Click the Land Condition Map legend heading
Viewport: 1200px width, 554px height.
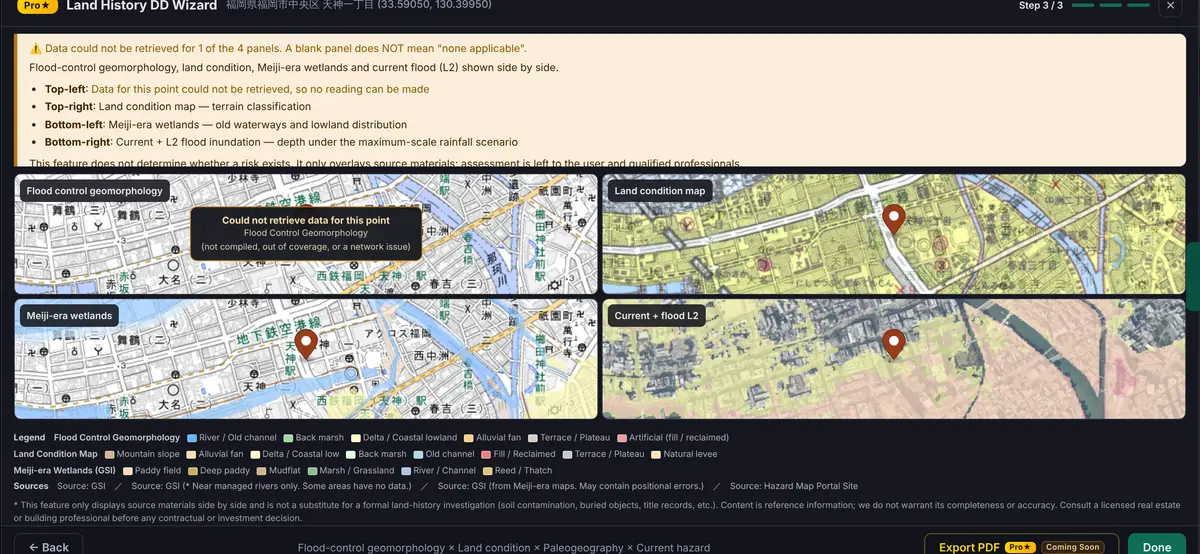click(56, 454)
